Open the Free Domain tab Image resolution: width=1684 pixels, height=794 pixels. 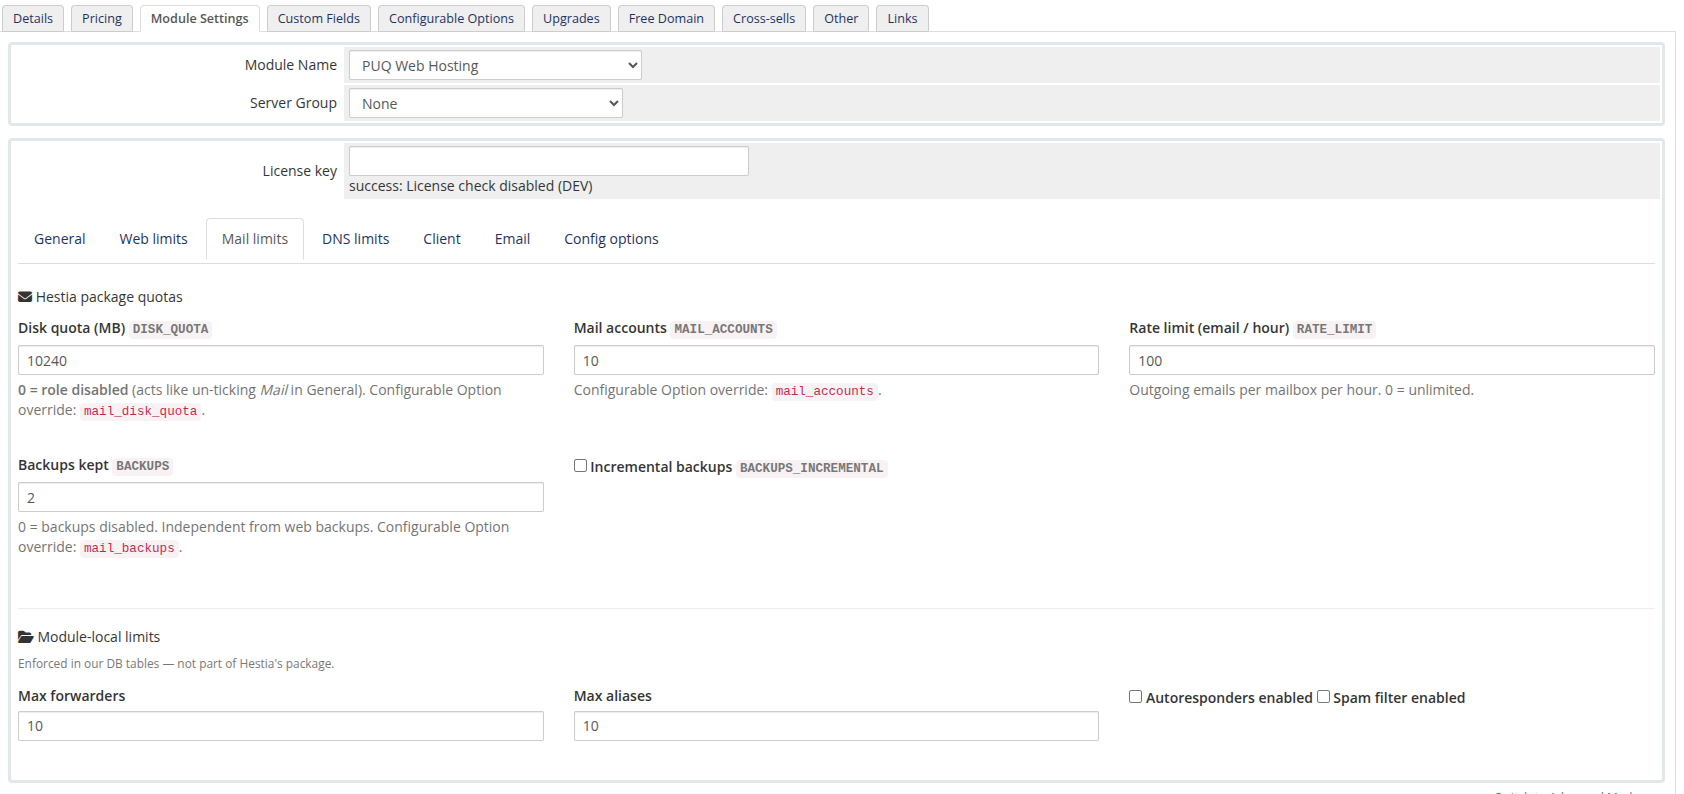coord(666,18)
